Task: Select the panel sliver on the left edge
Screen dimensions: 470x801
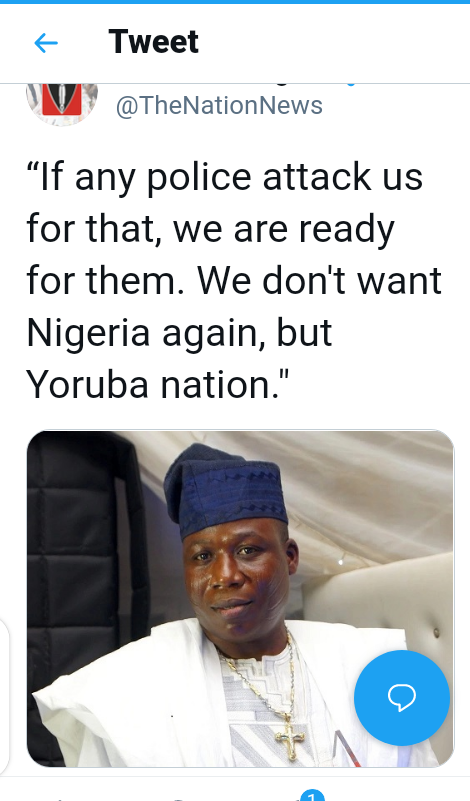Action: click(4, 697)
